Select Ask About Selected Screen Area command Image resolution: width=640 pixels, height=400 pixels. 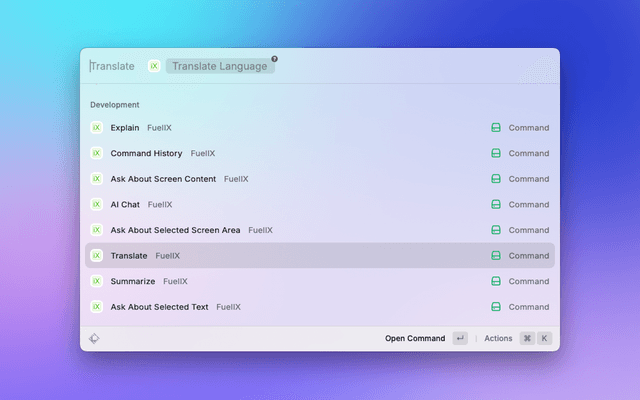coord(175,230)
